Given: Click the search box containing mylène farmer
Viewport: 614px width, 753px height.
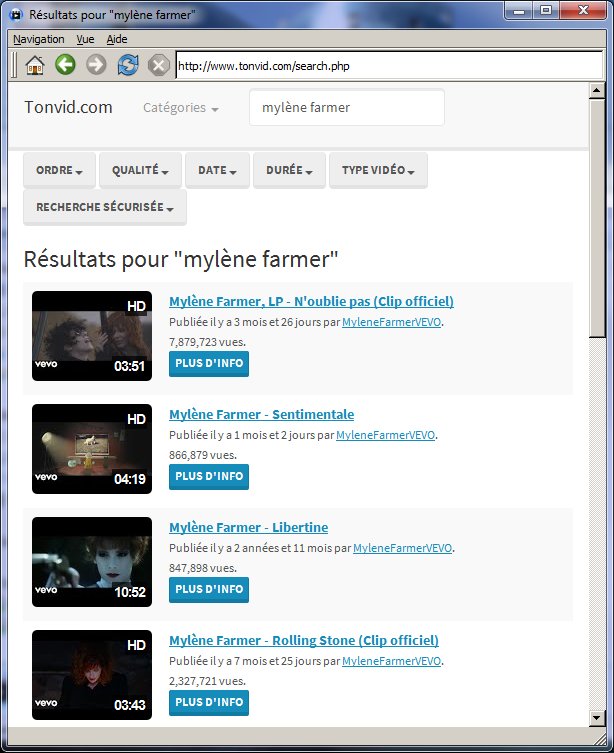Looking at the screenshot, I should (347, 108).
